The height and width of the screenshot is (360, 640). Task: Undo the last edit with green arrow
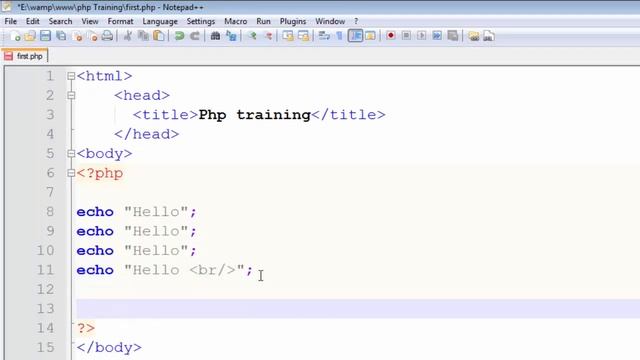(179, 36)
